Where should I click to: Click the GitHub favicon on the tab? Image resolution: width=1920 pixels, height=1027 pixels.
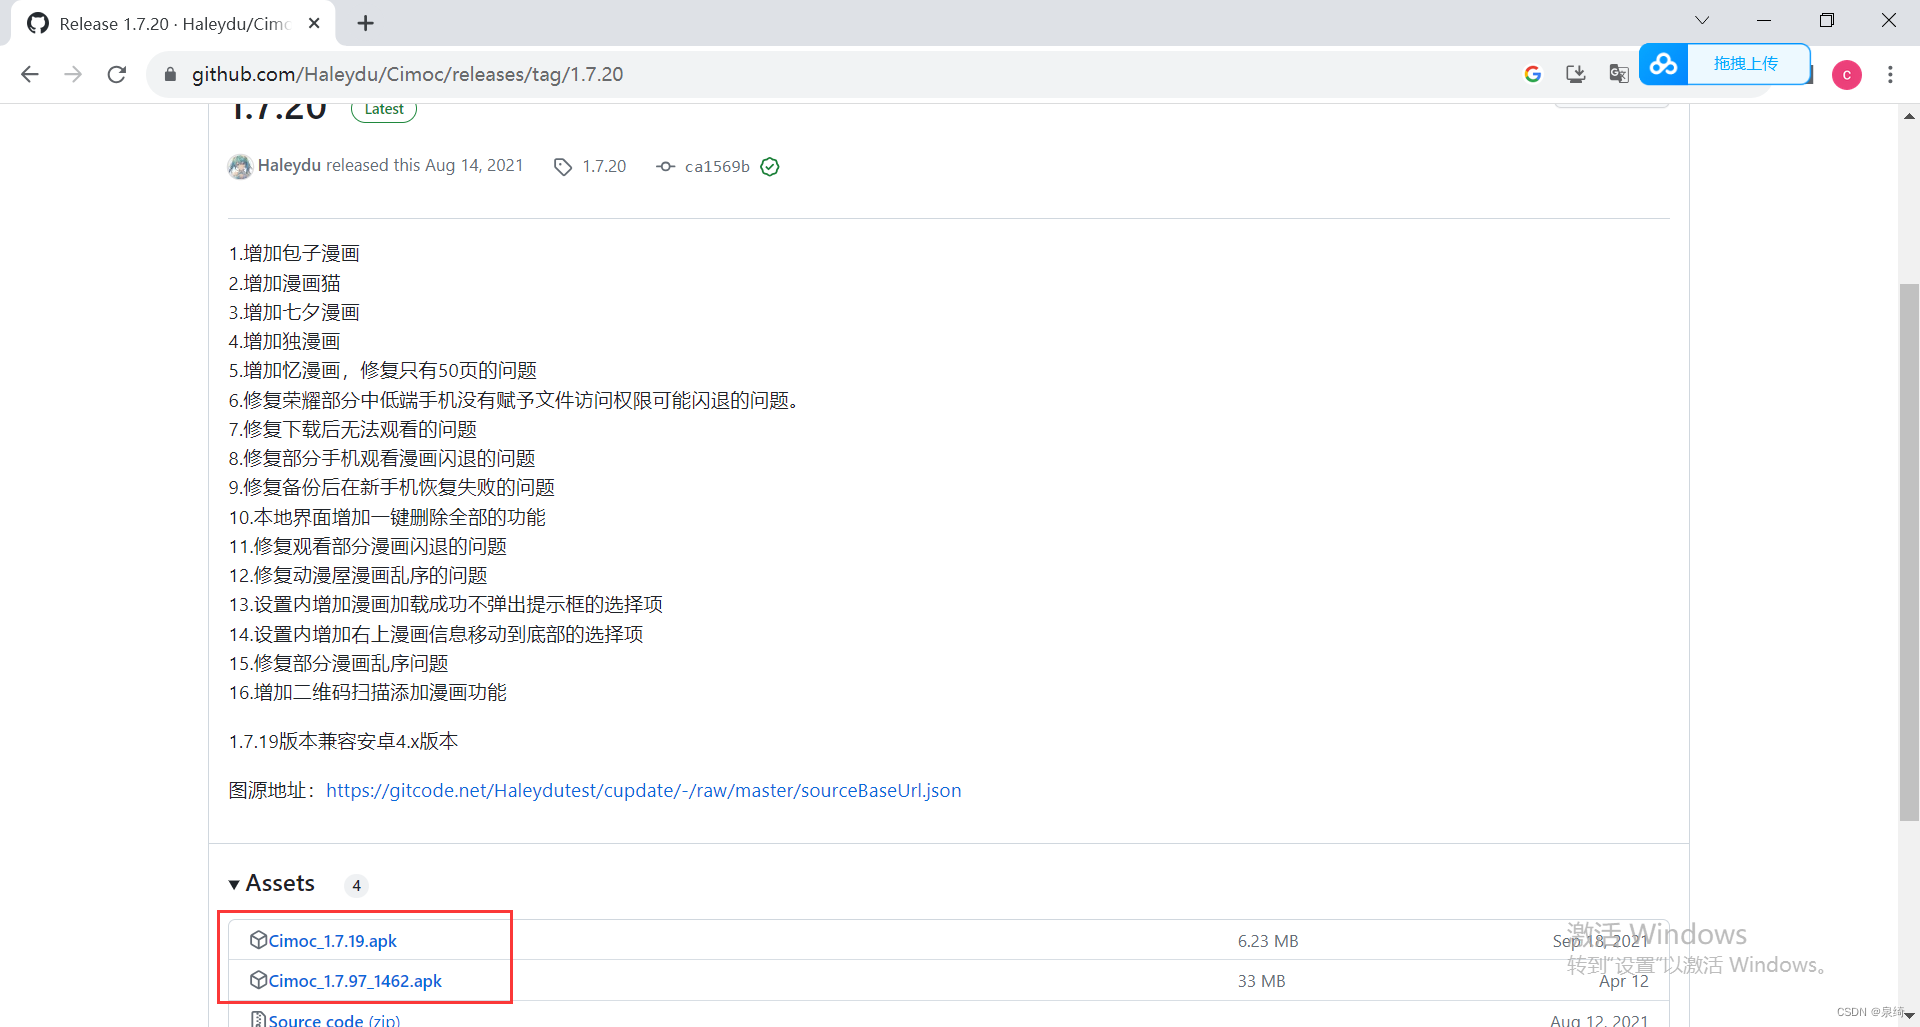tap(38, 23)
